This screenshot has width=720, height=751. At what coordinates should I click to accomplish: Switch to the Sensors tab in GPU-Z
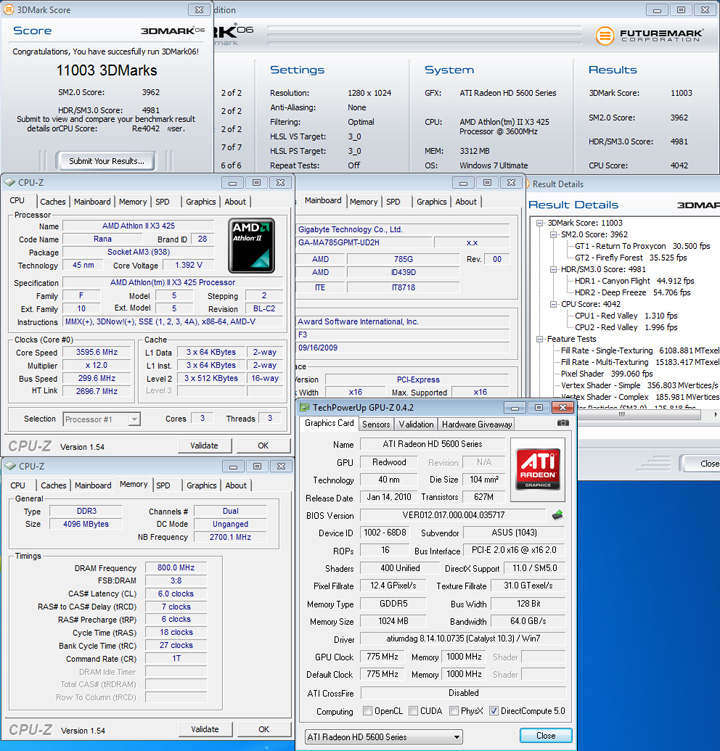(375, 424)
